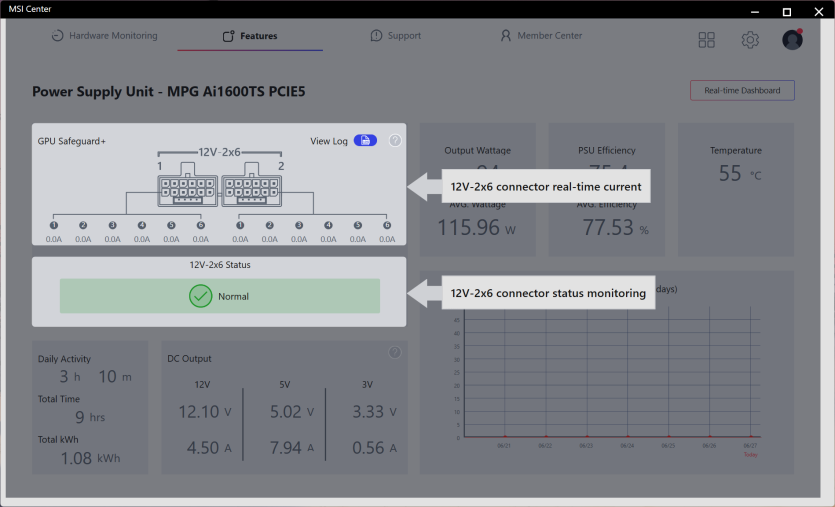This screenshot has height=507, width=835.
Task: Click the Features tab icon
Action: tap(228, 36)
